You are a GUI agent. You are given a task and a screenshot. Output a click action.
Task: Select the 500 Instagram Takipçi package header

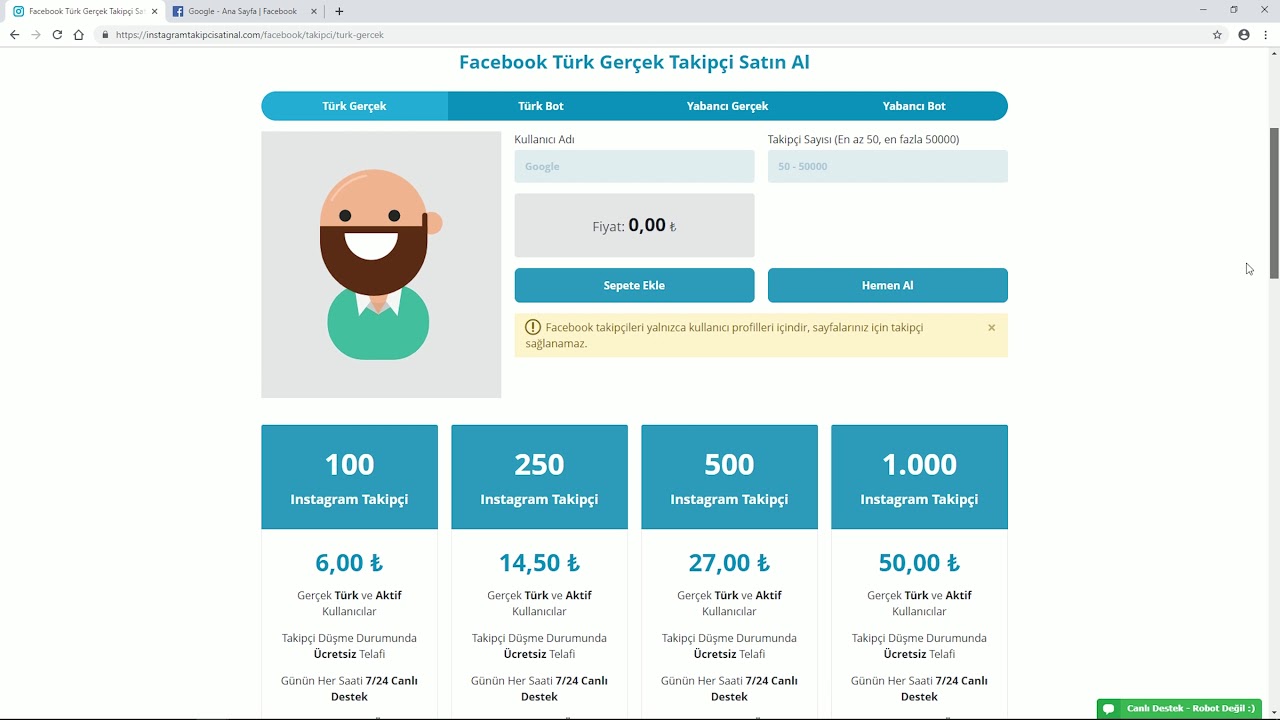coord(729,477)
